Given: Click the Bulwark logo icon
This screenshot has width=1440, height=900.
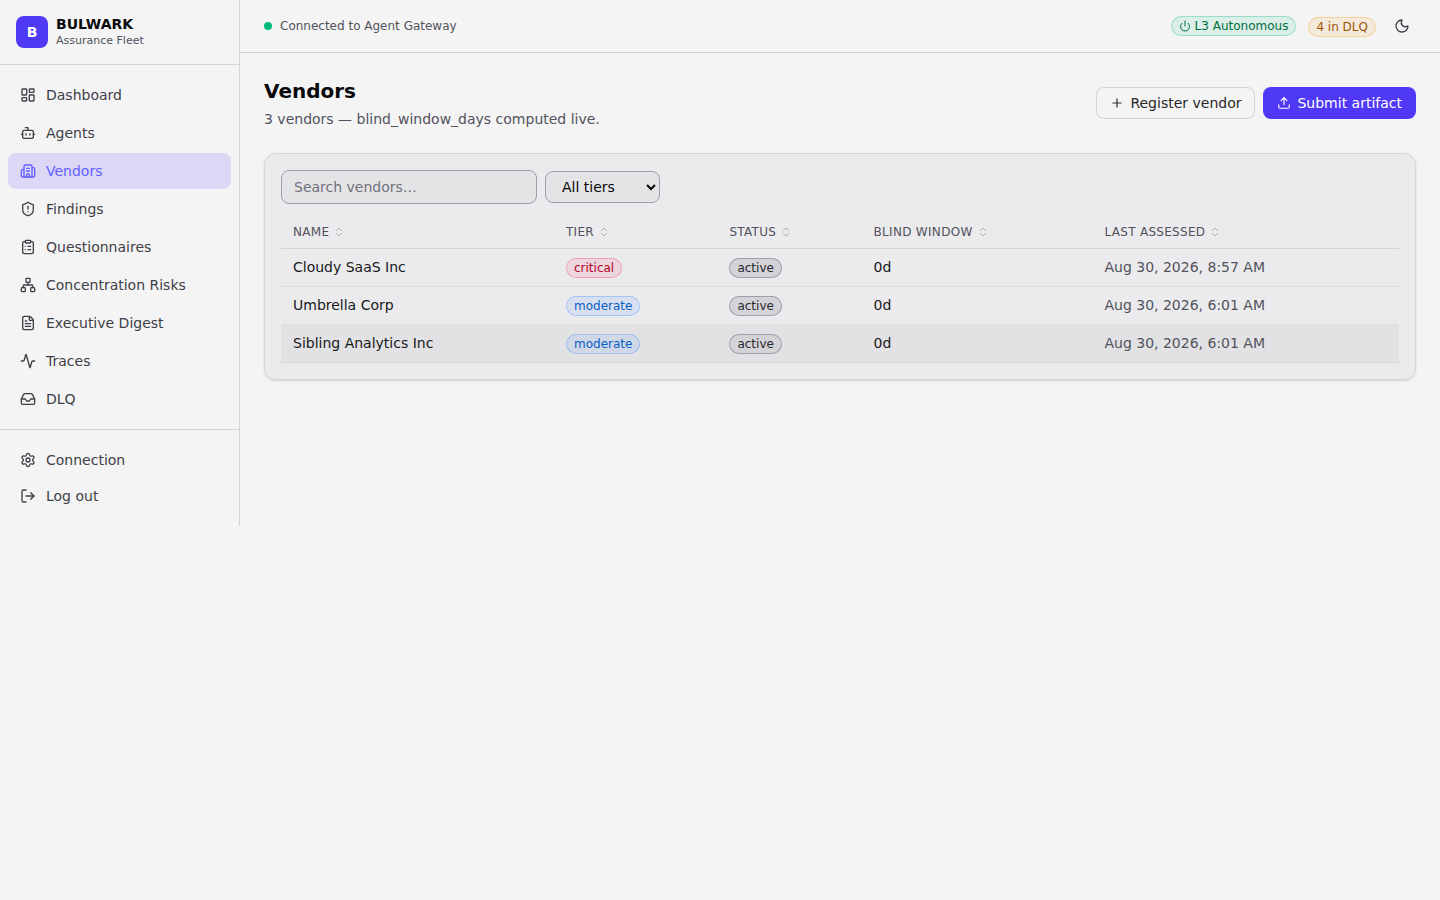Looking at the screenshot, I should click(32, 32).
